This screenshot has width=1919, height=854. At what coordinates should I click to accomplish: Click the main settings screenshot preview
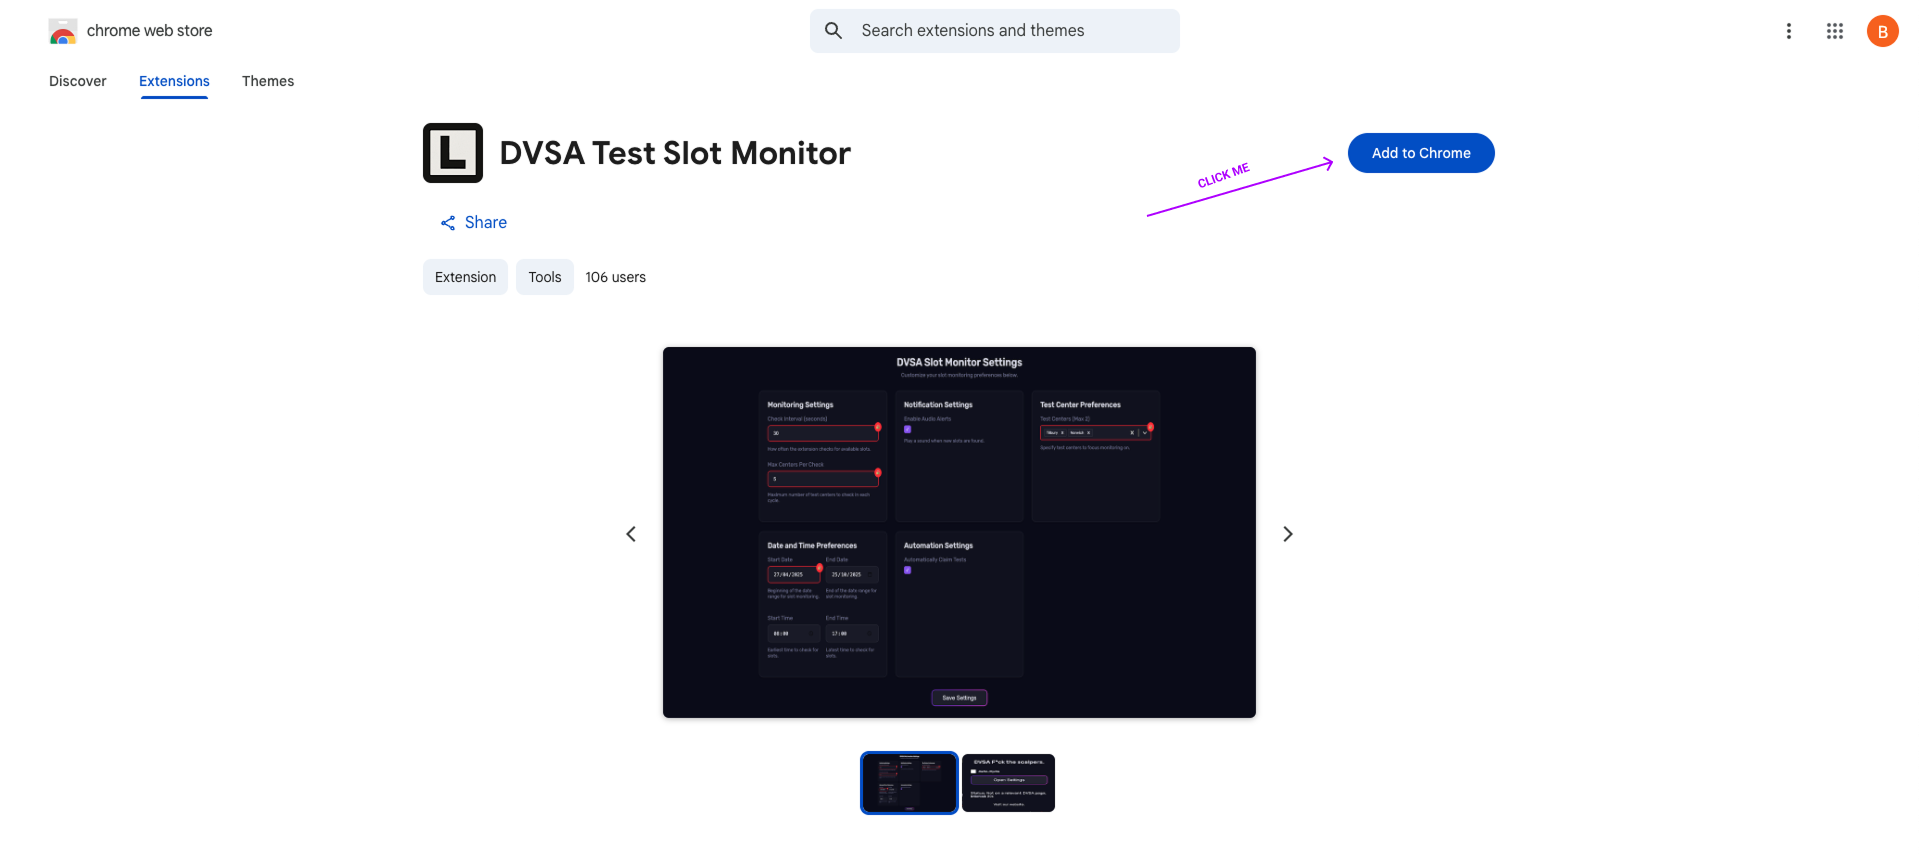tap(959, 532)
